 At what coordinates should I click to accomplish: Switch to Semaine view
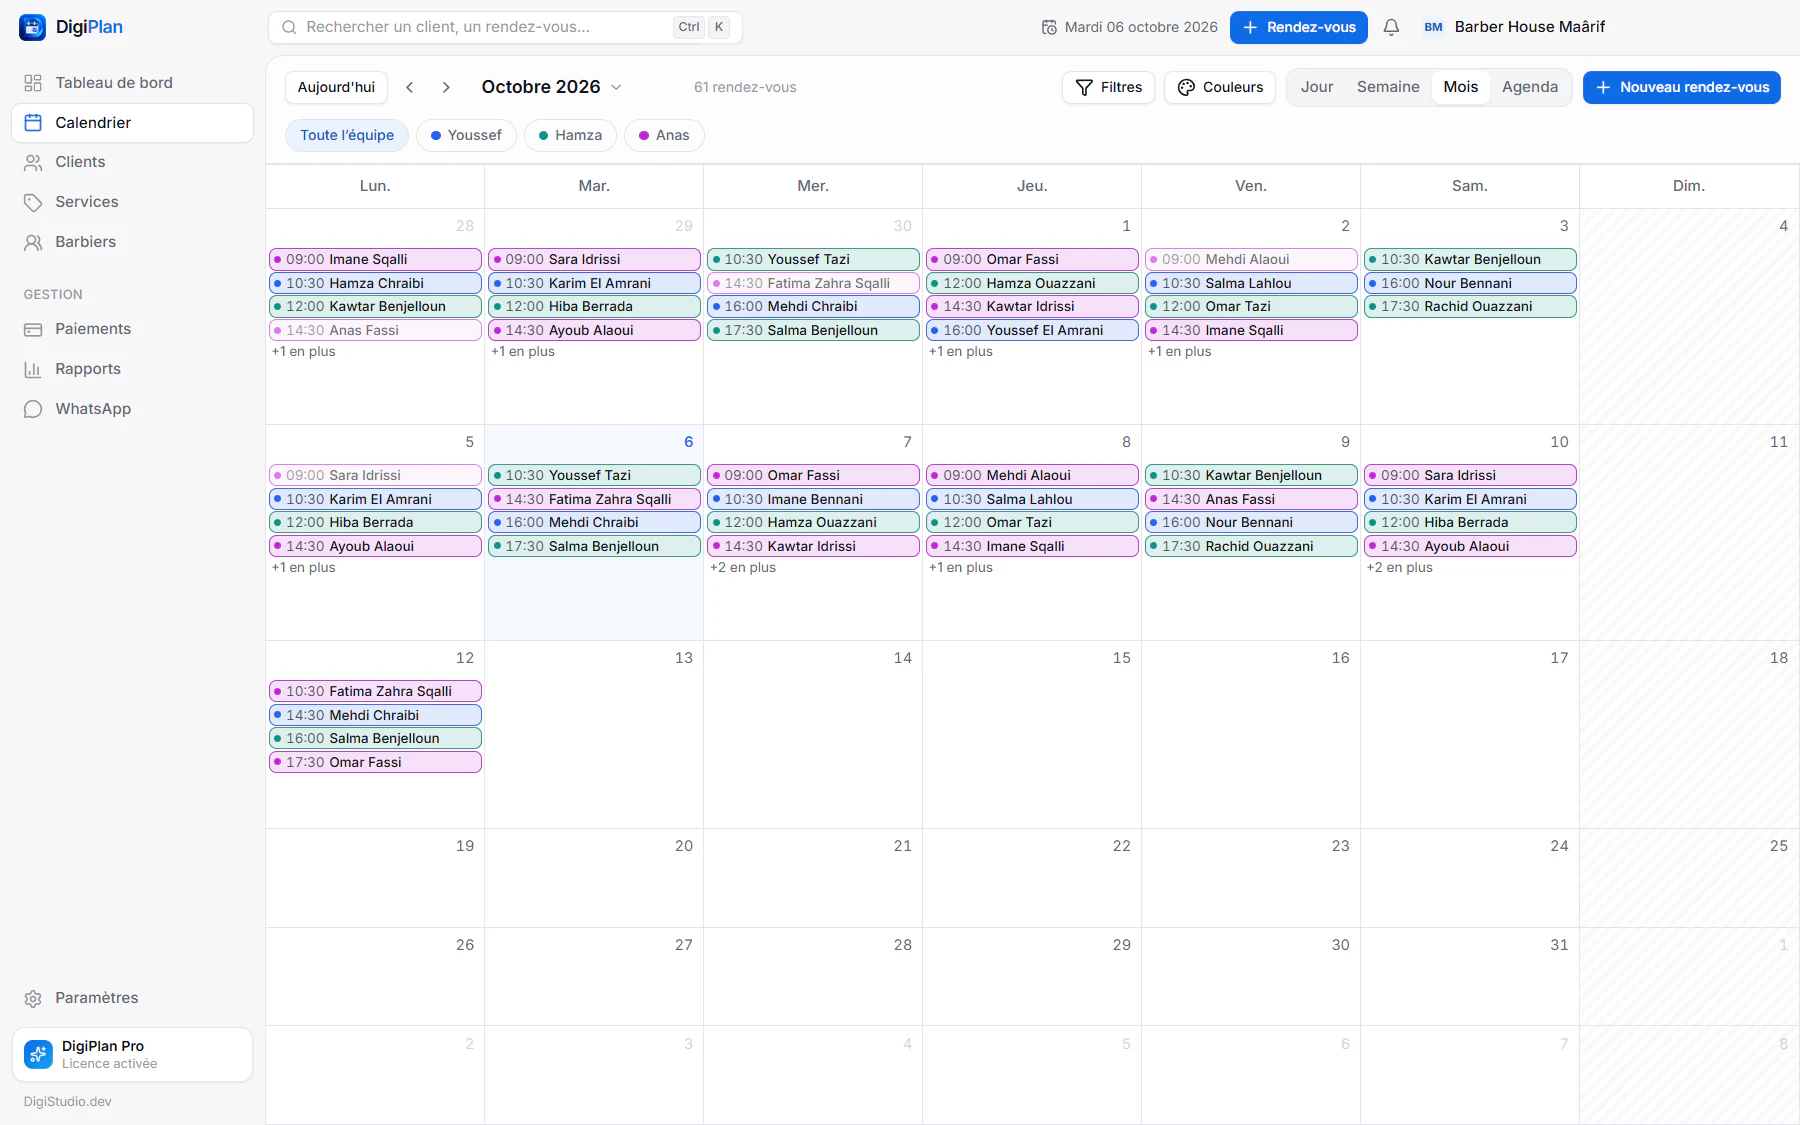click(1388, 87)
